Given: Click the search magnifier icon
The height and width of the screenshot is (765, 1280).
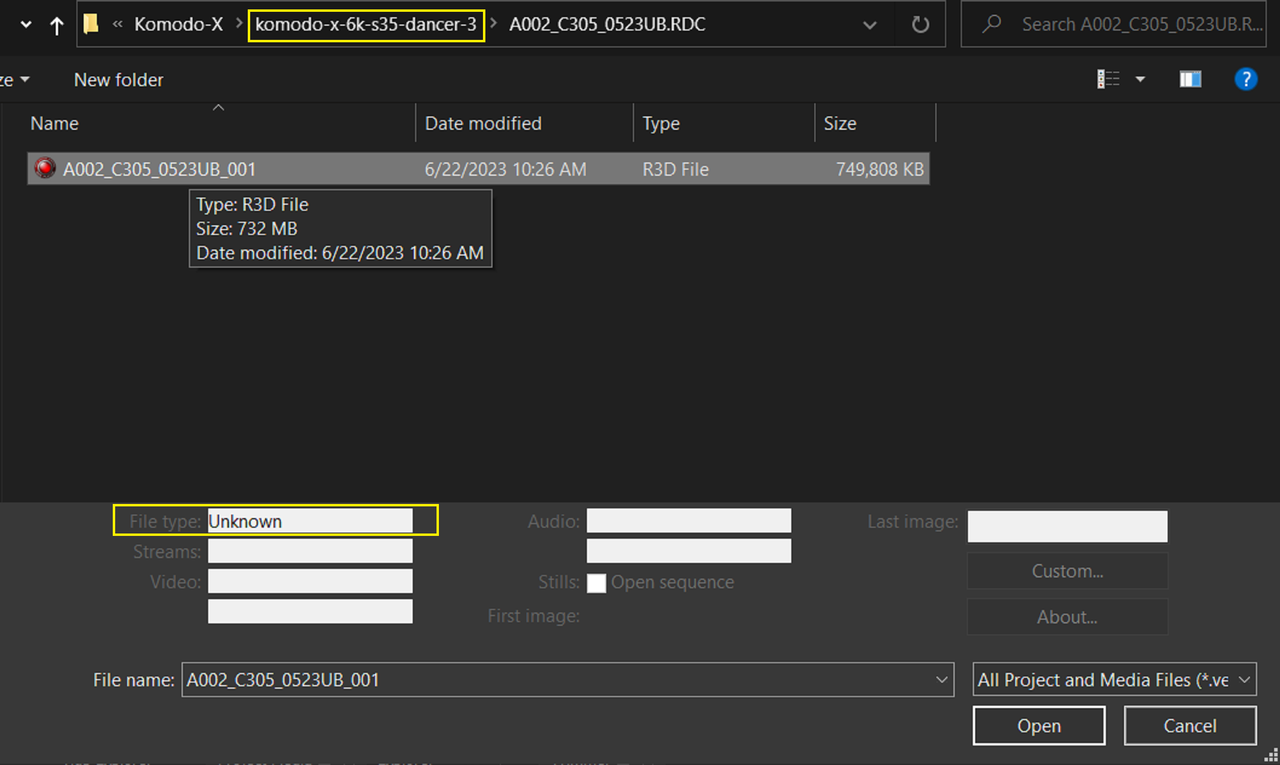Looking at the screenshot, I should pyautogui.click(x=992, y=25).
